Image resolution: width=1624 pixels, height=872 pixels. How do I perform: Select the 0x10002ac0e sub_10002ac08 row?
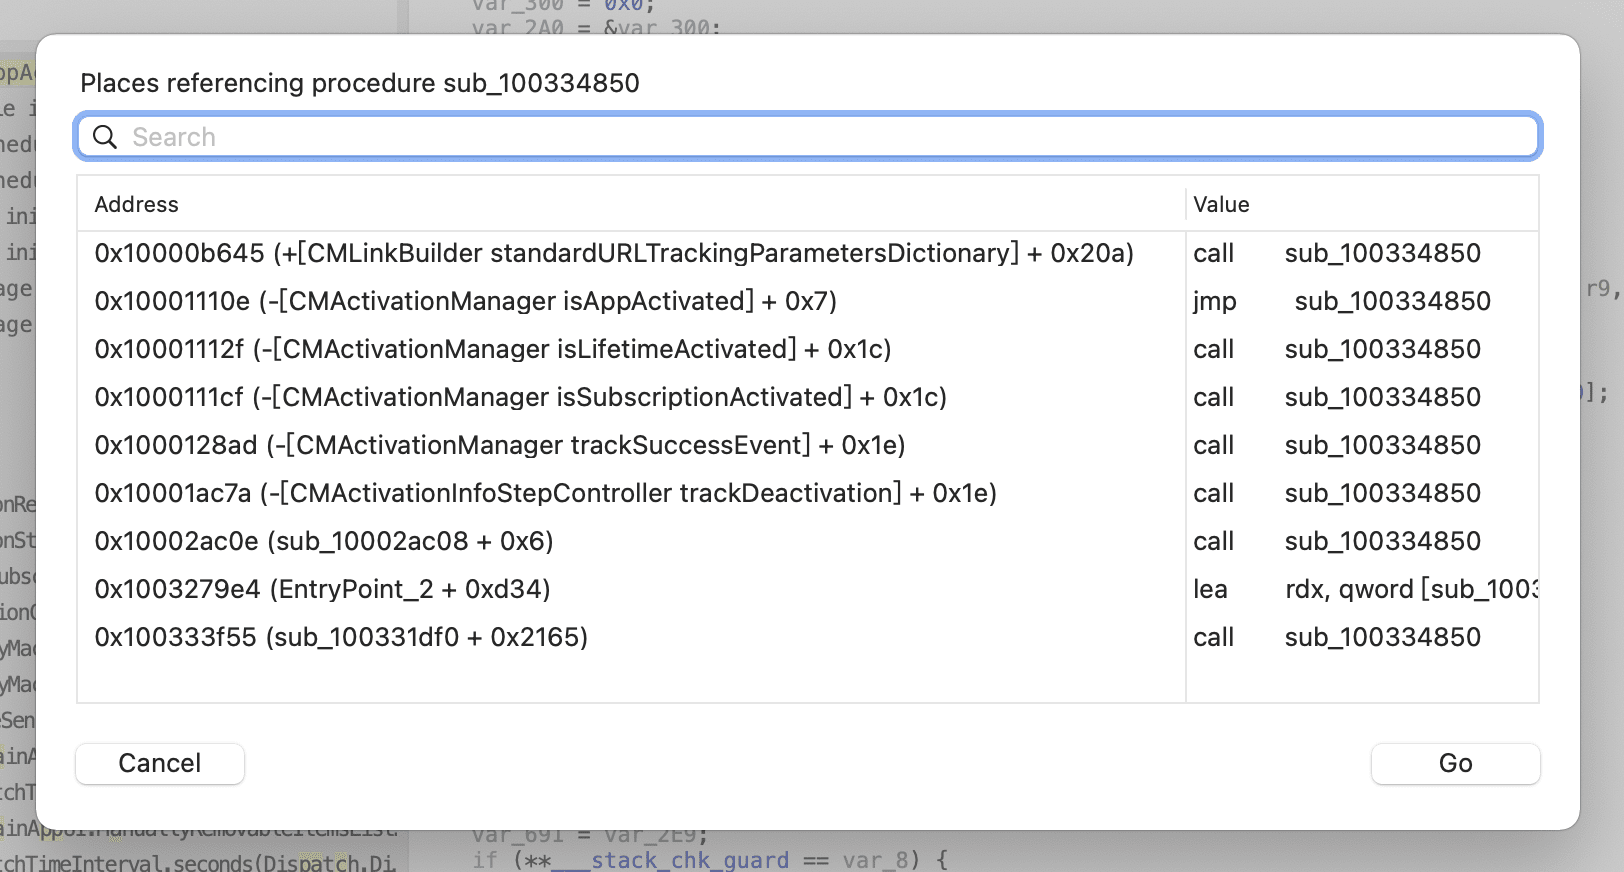pos(808,541)
